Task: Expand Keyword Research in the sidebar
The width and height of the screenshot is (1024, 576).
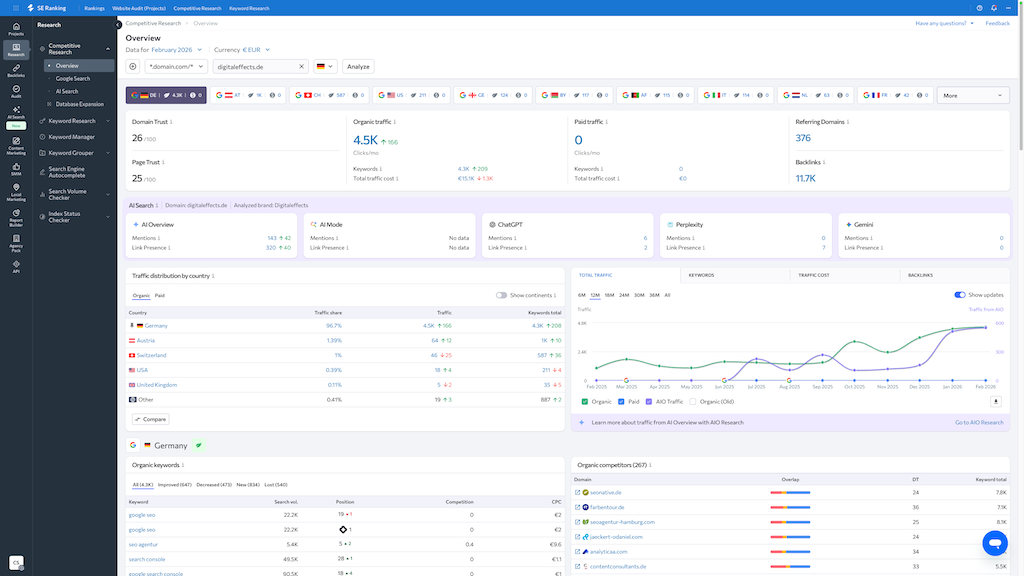Action: (72, 121)
